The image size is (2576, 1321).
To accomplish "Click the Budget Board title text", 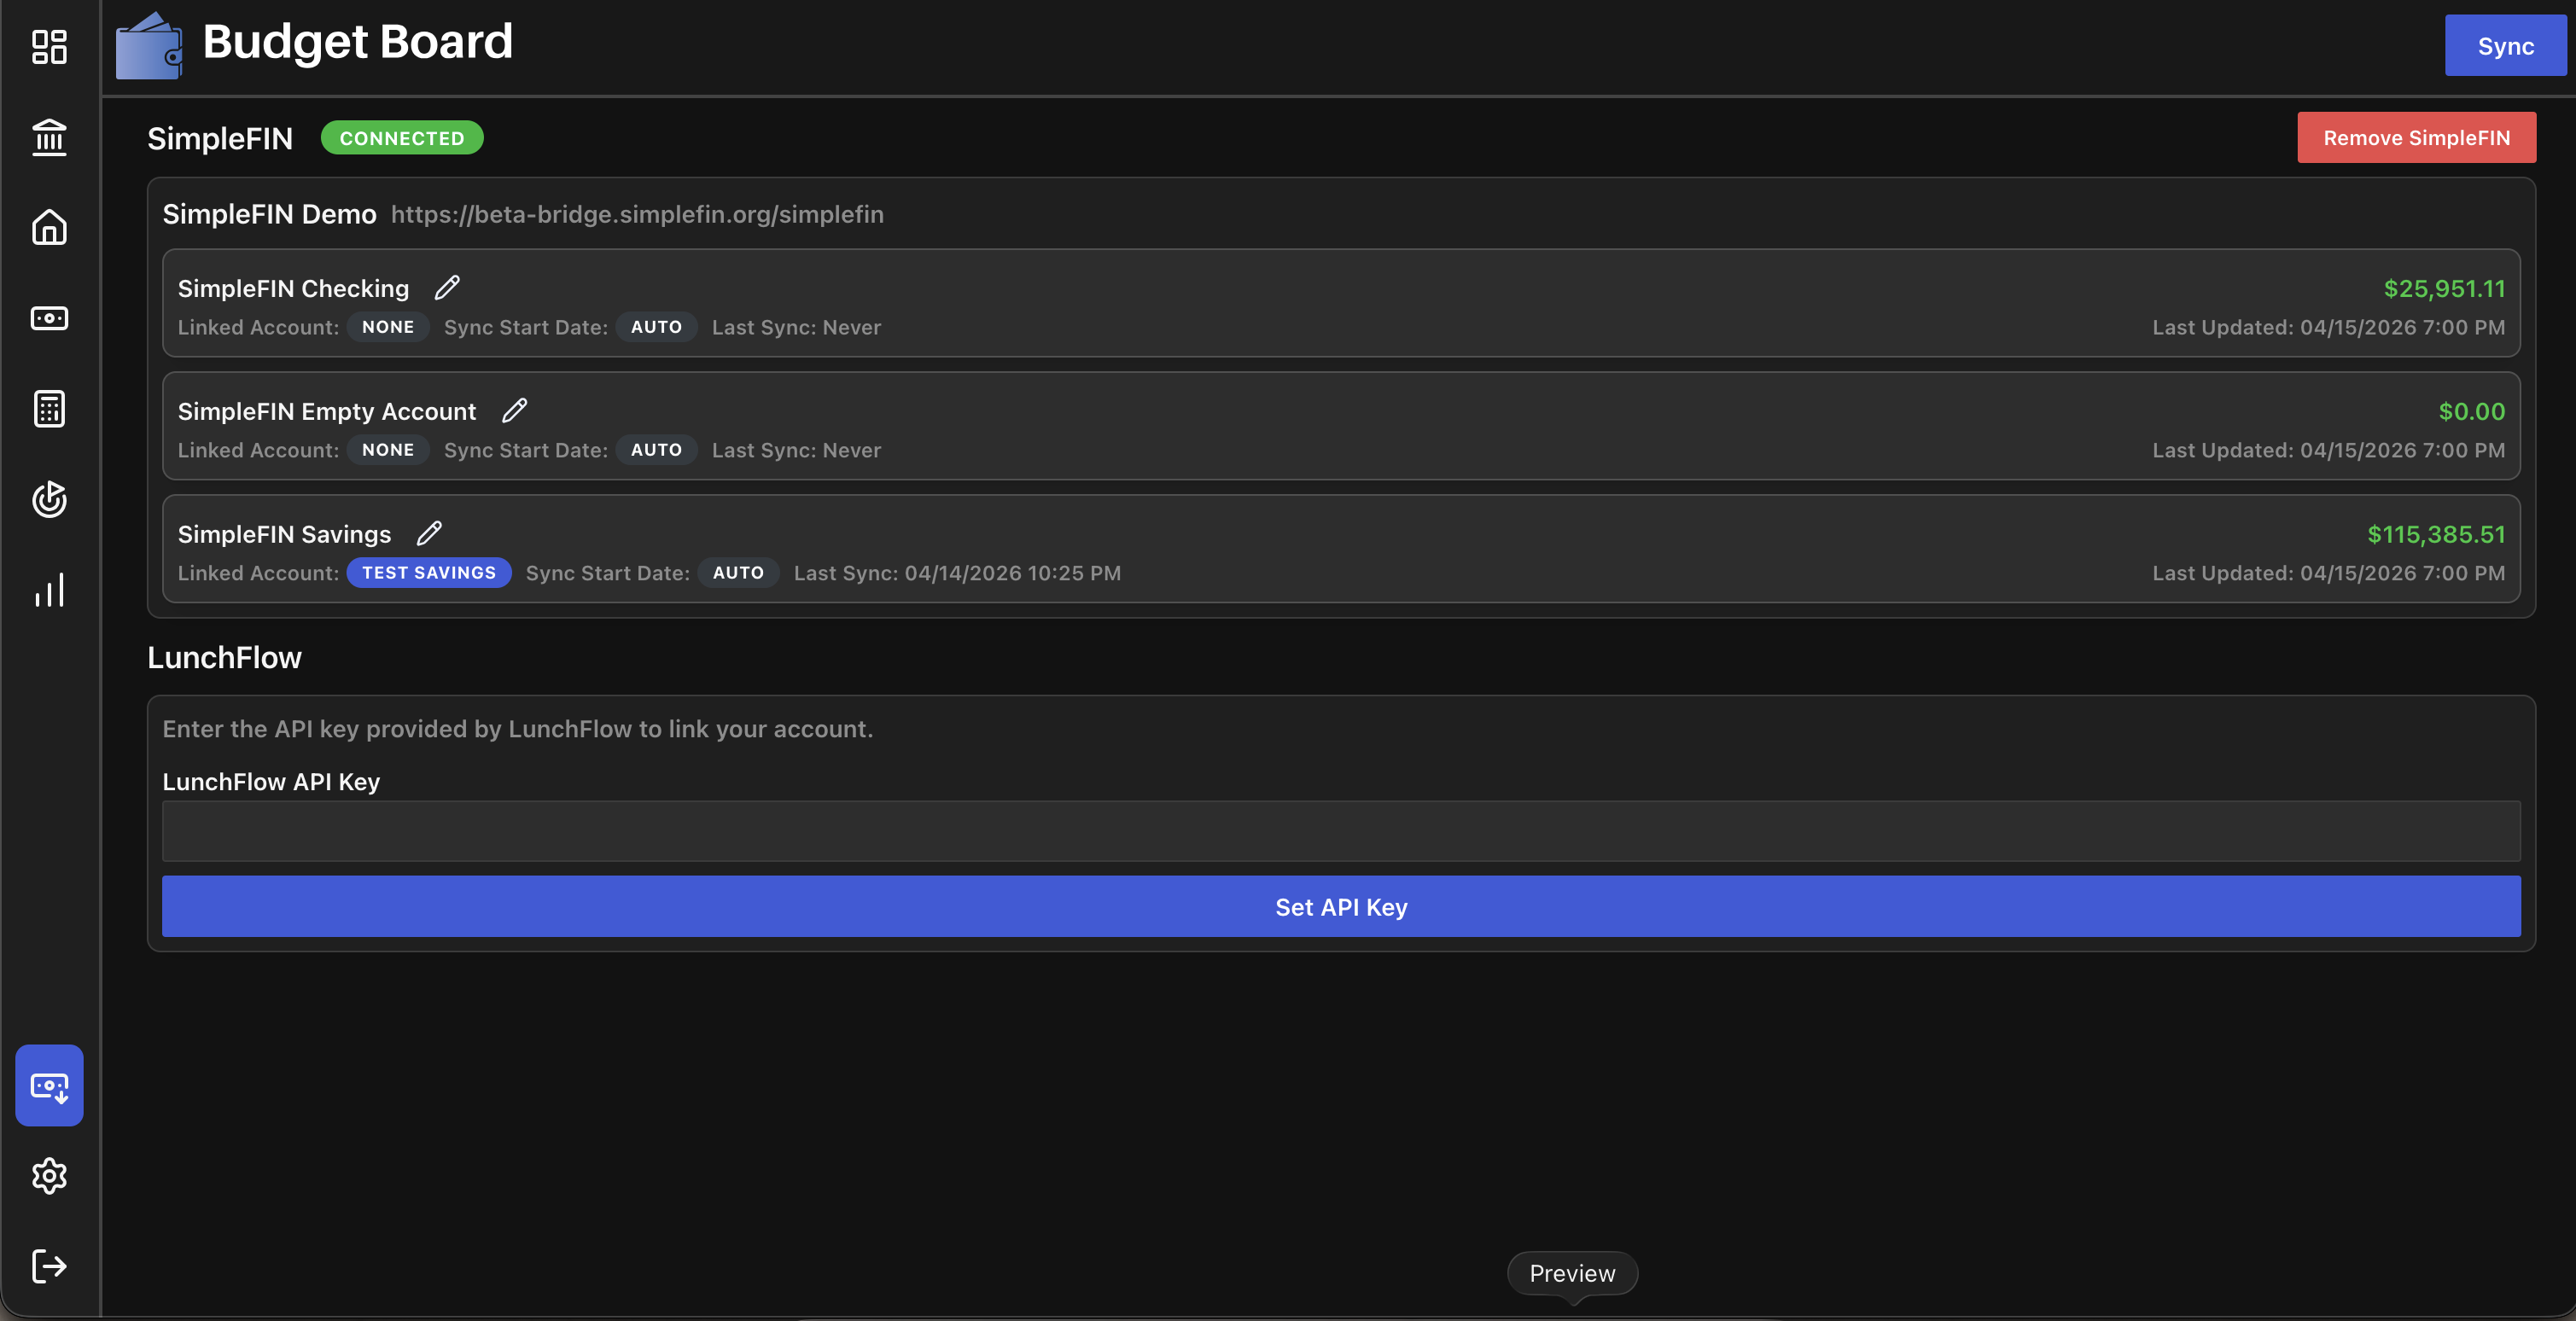I will tap(357, 42).
